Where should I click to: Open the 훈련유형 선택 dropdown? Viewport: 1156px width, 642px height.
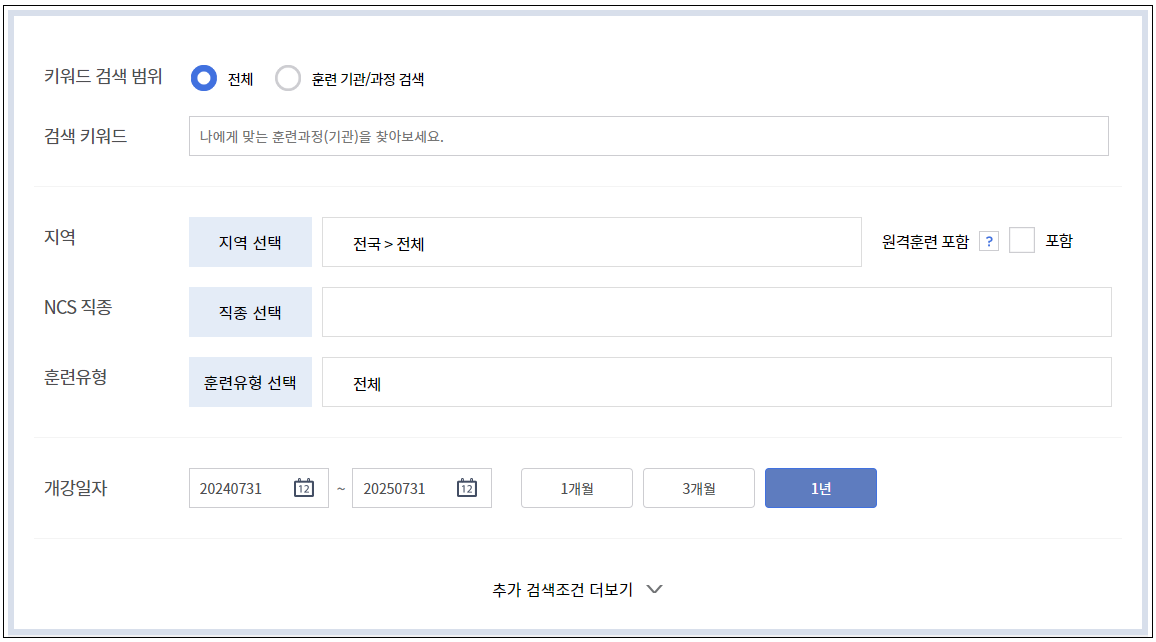pos(250,381)
